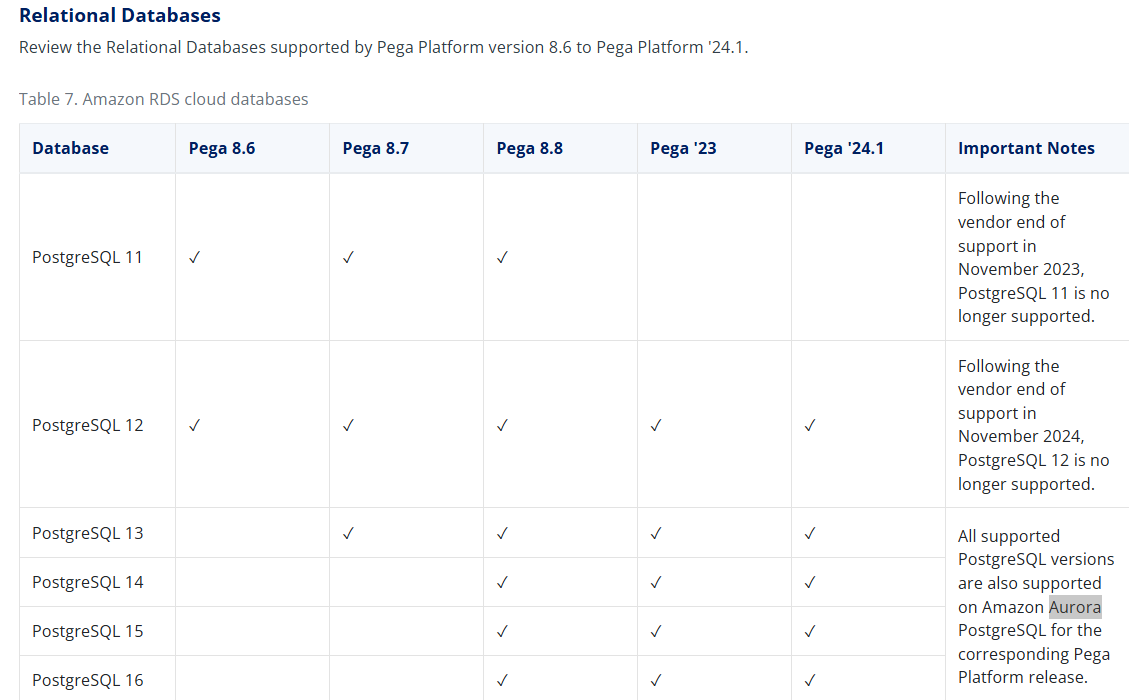This screenshot has width=1129, height=700.
Task: Click PostgreSQL 15 checkmark under Pega 8.8
Action: (503, 631)
